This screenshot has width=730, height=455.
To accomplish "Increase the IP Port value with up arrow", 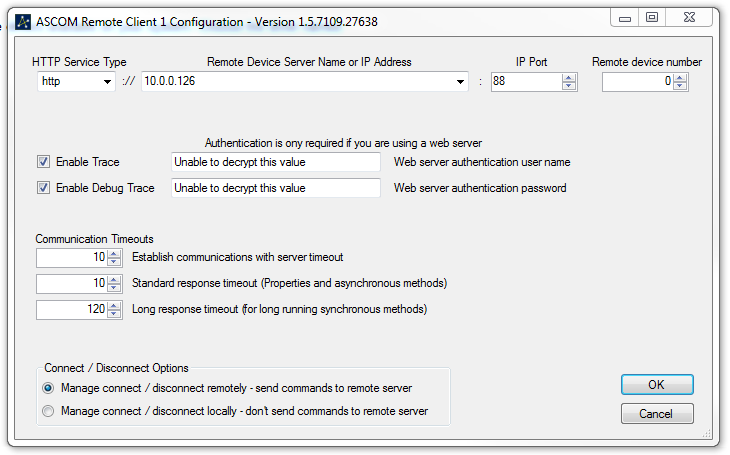I will [x=568, y=78].
